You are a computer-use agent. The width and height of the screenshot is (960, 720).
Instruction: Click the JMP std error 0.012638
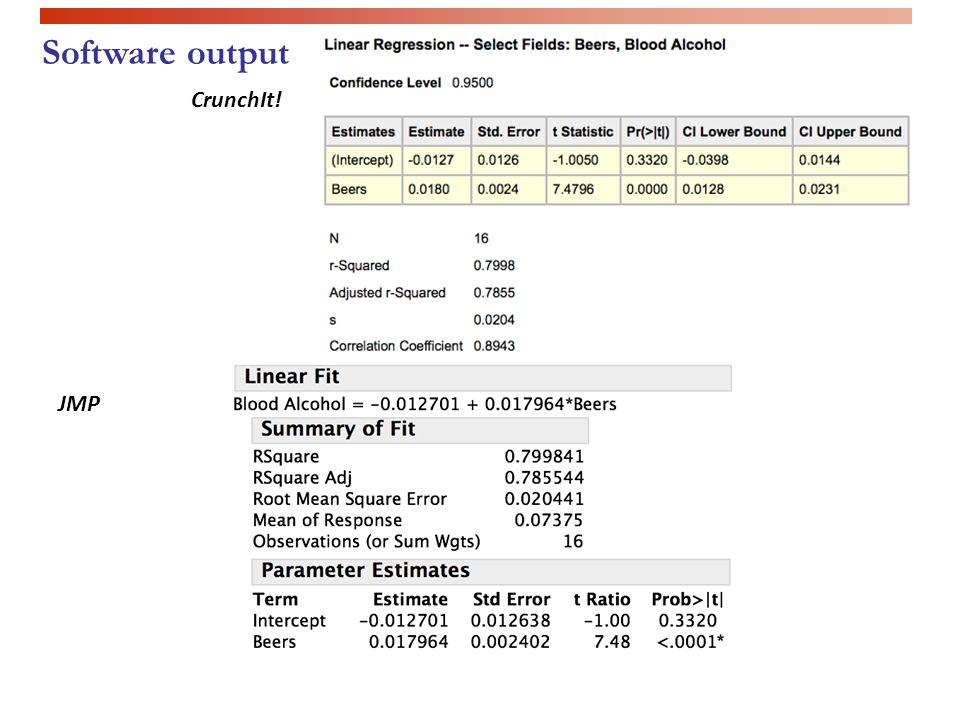[x=511, y=621]
